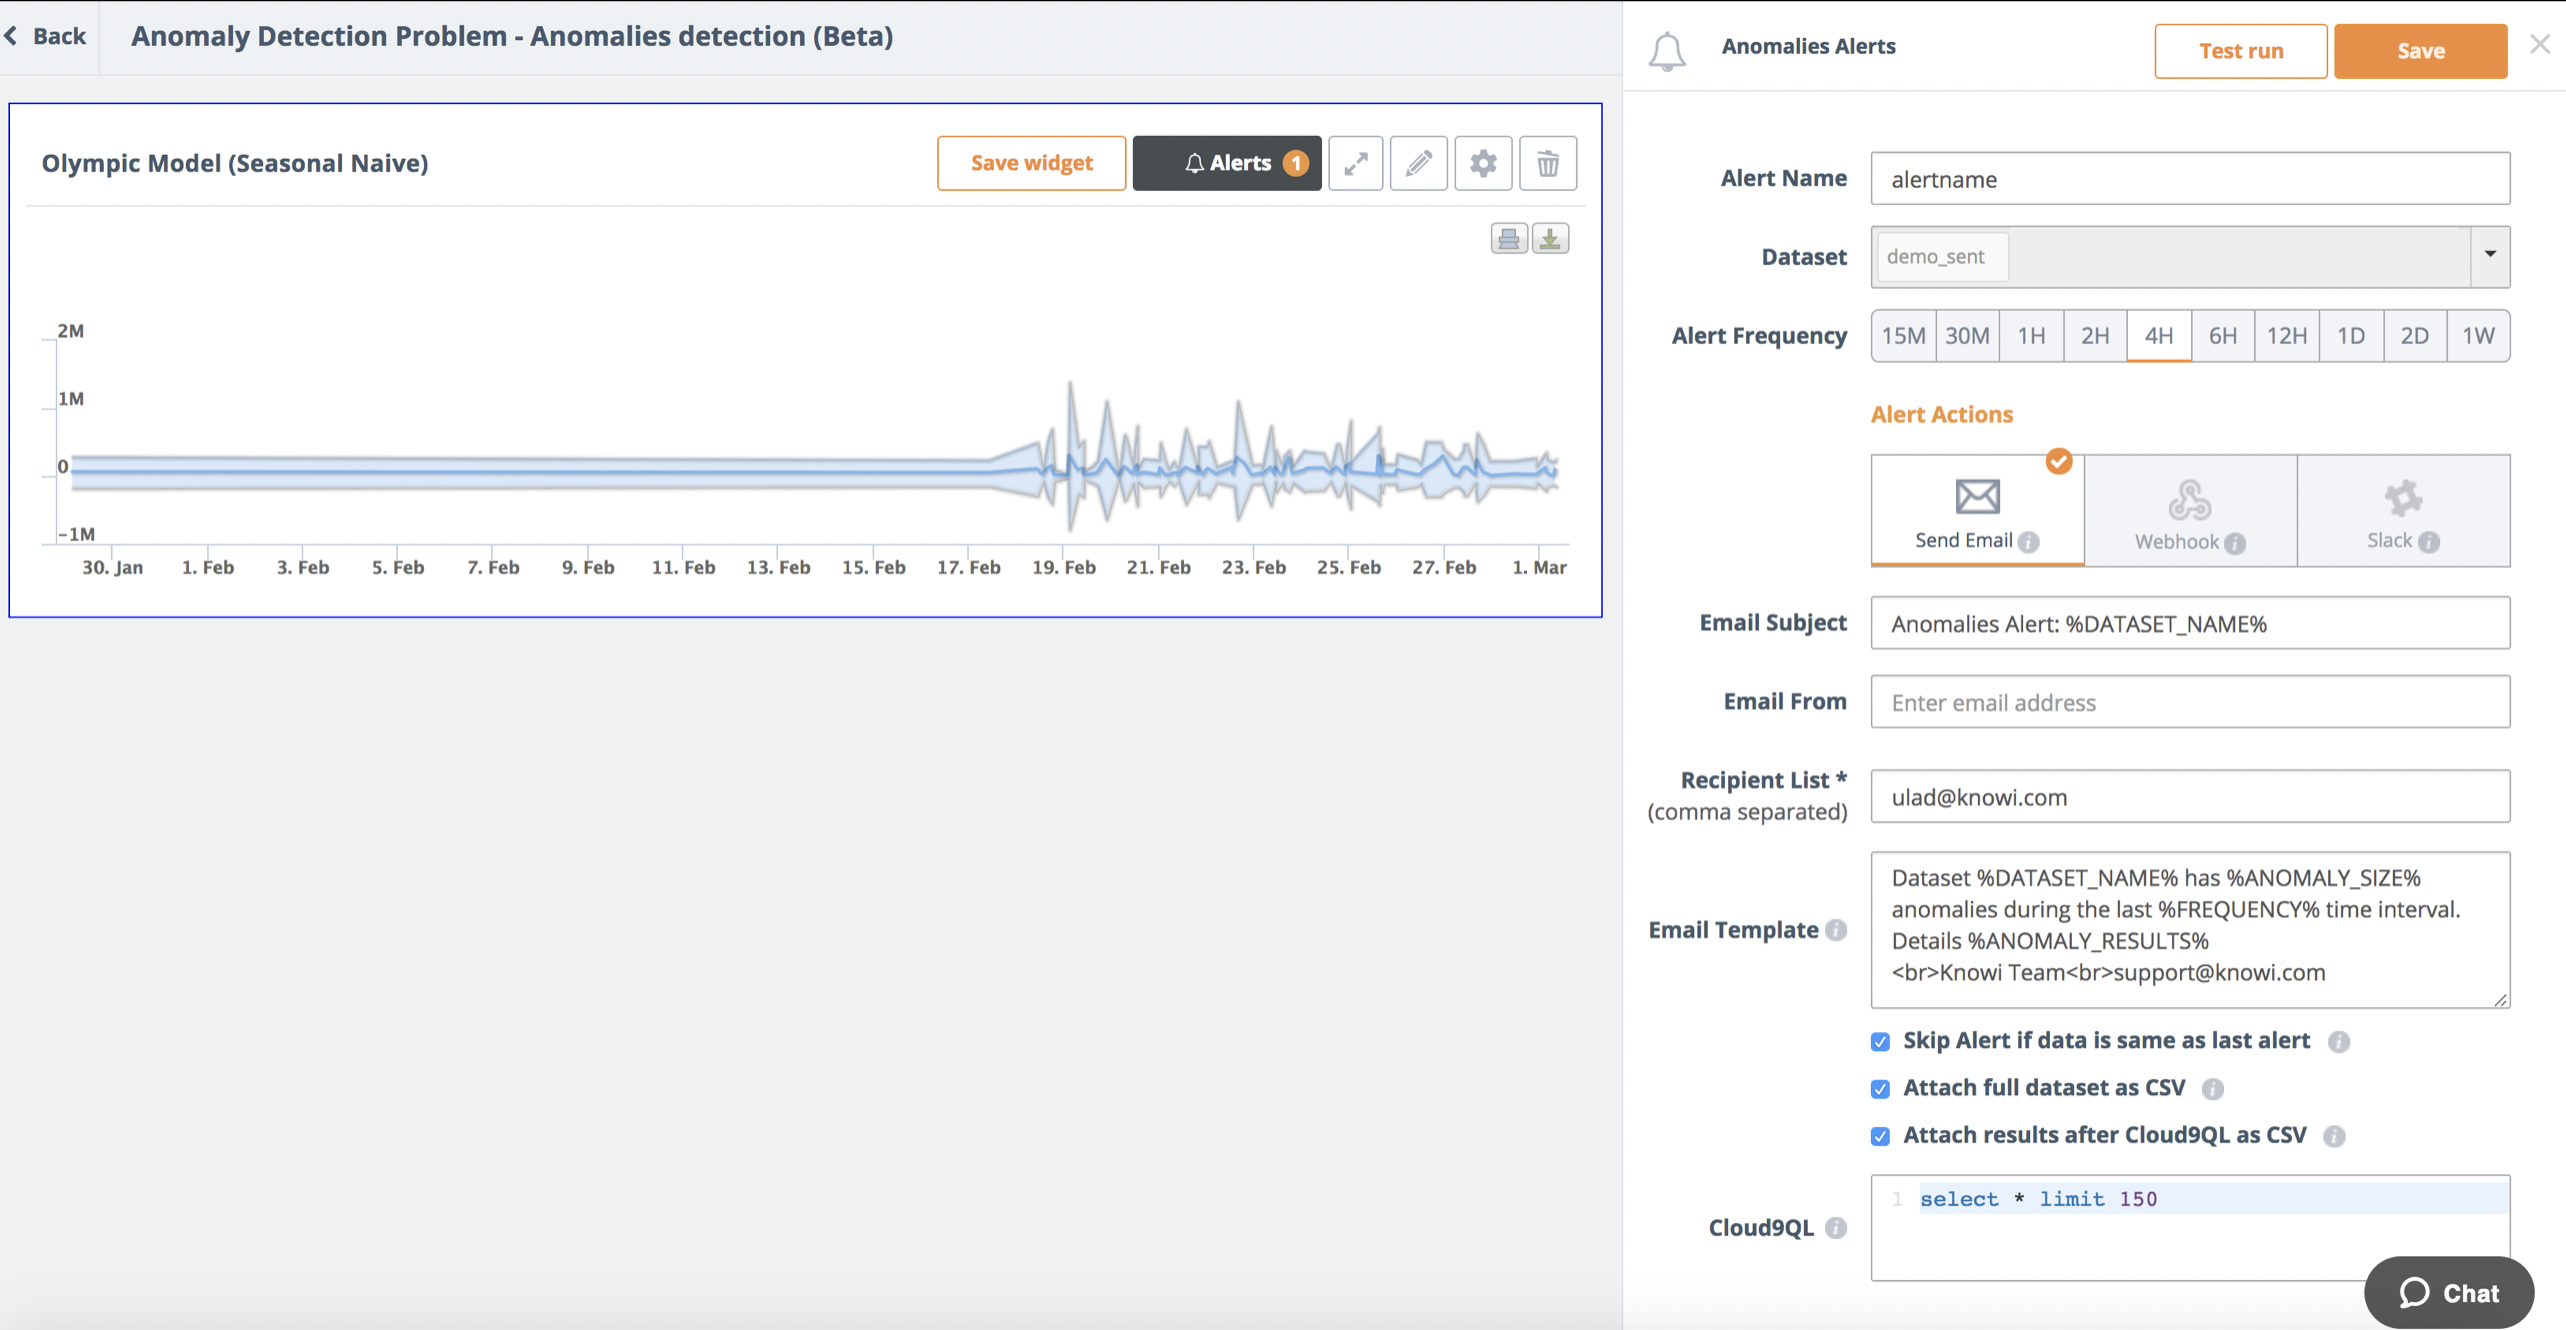
Task: Go back using Back chevron
Action: (12, 36)
